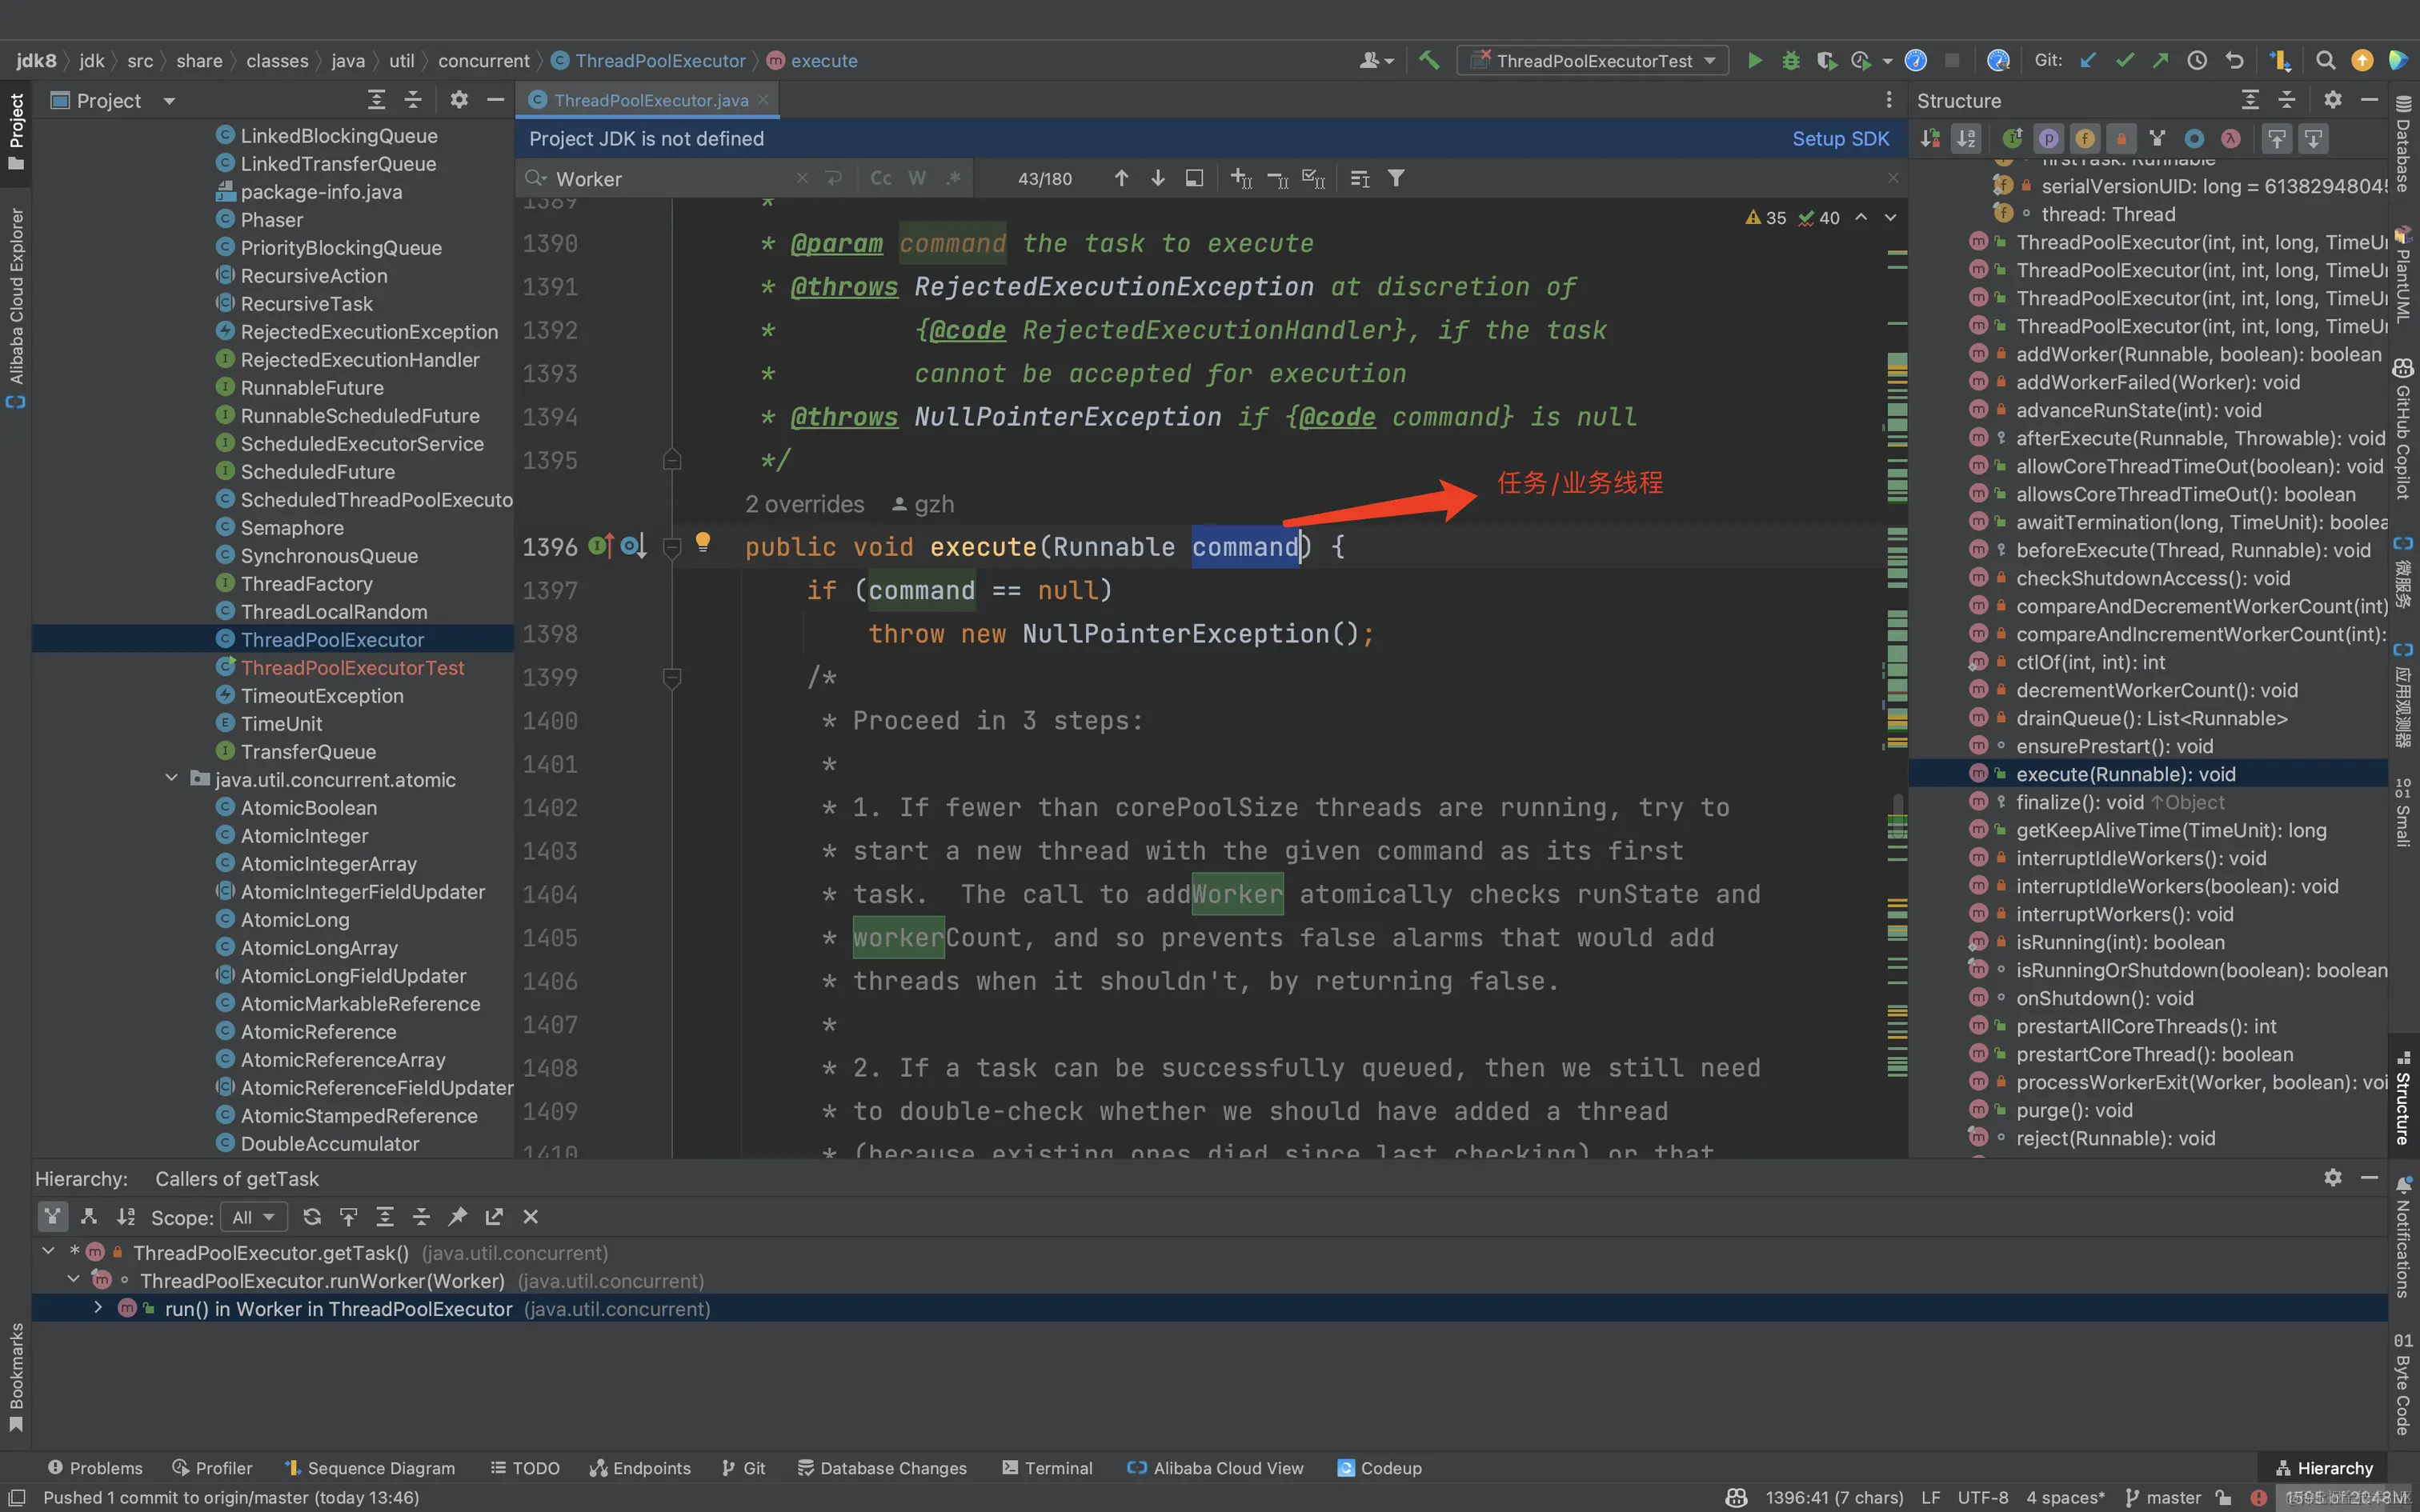Pin the Hierarchy tab

tap(457, 1217)
